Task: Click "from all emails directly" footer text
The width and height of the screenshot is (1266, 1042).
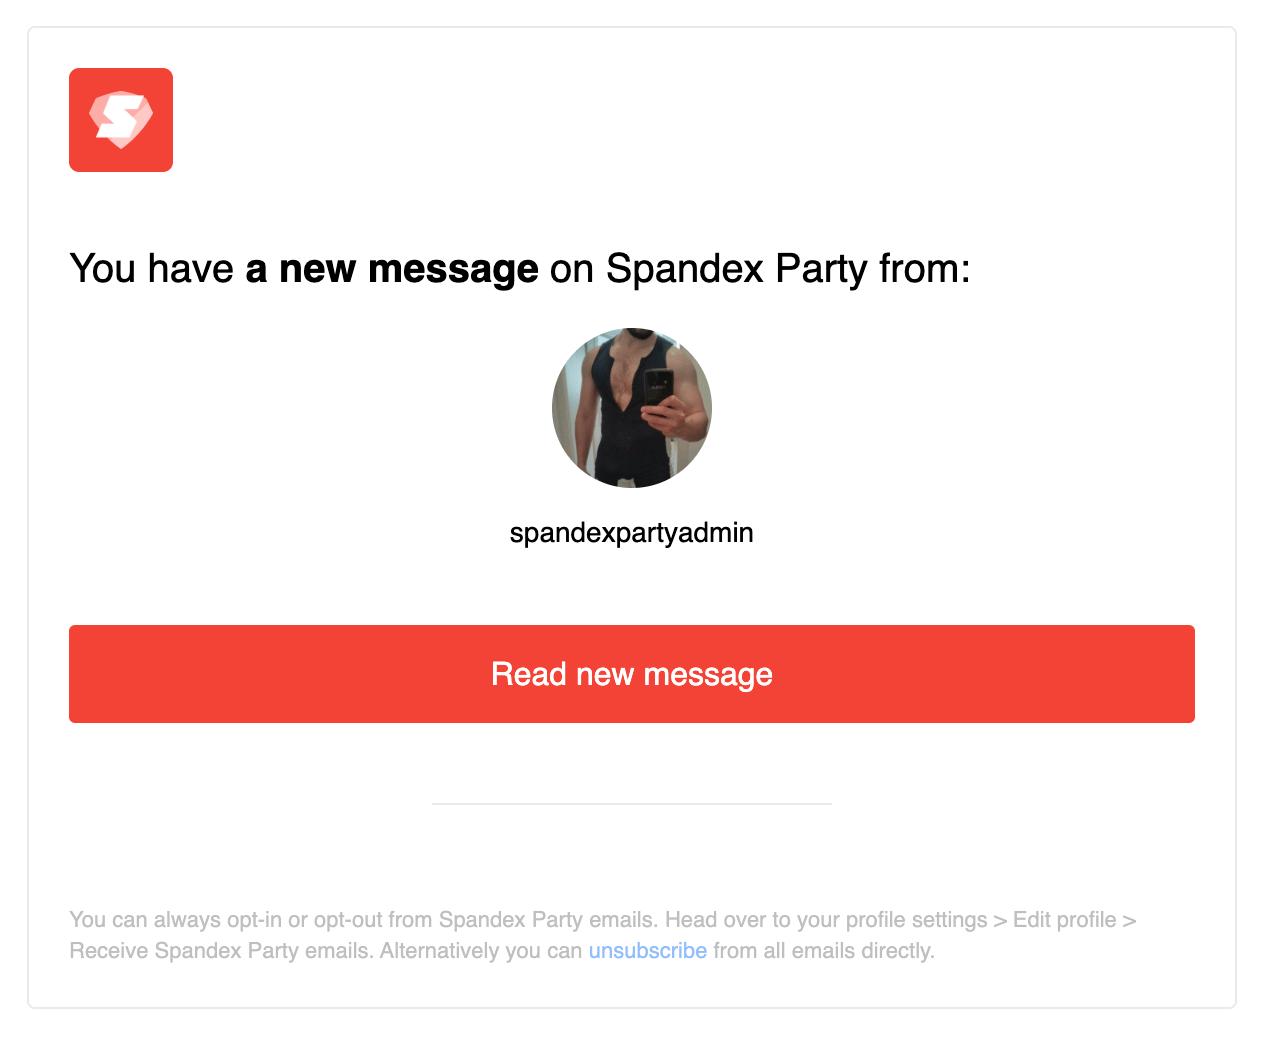Action: tap(822, 951)
